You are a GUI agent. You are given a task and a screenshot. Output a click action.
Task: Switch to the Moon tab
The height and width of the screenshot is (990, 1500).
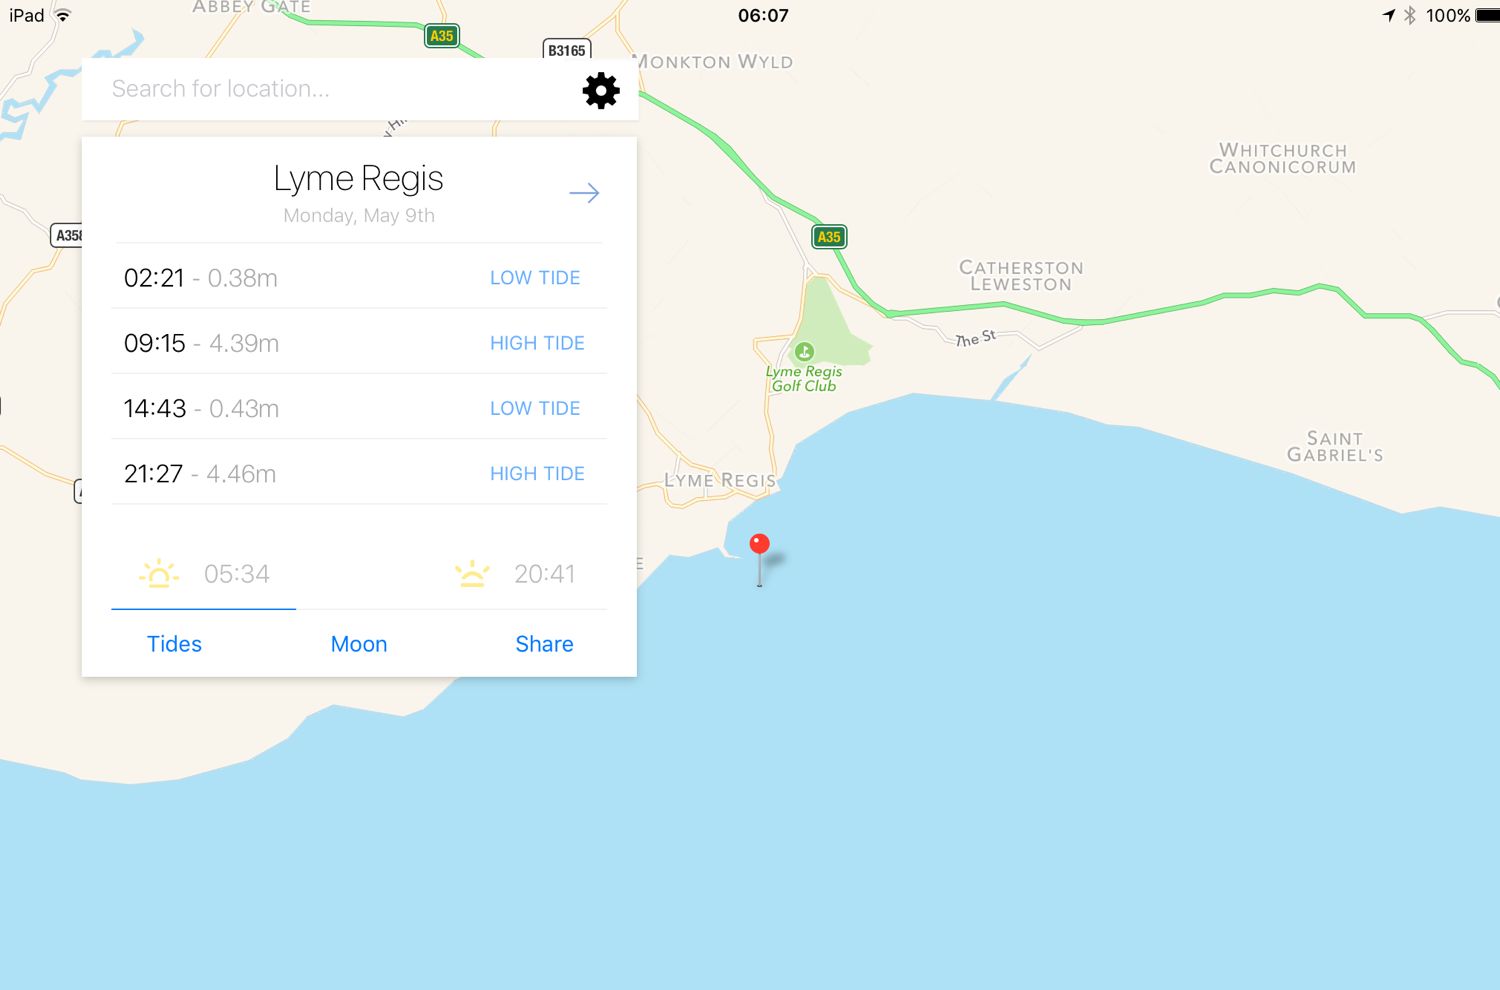tap(359, 644)
